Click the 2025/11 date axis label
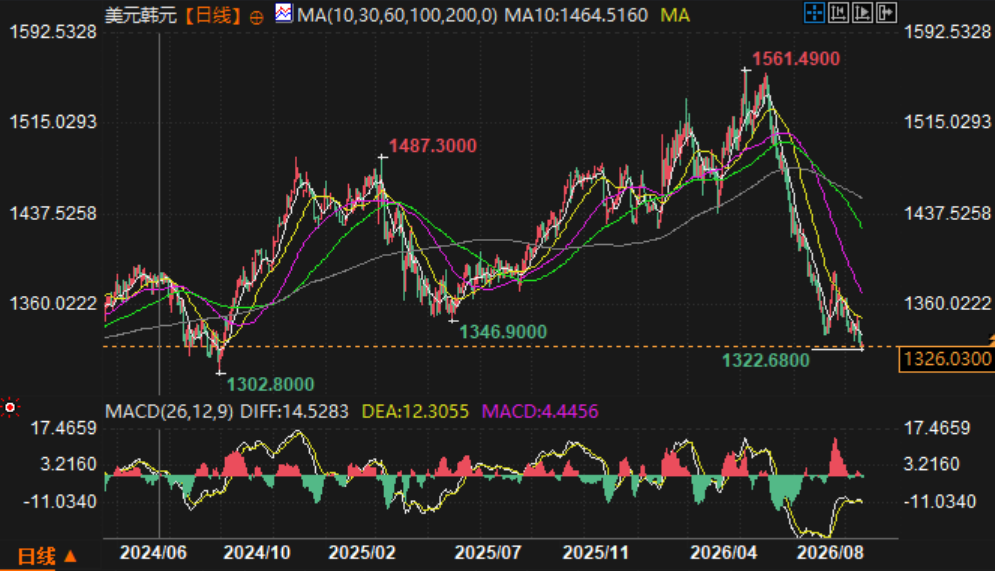This screenshot has height=571, width=995. (595, 553)
